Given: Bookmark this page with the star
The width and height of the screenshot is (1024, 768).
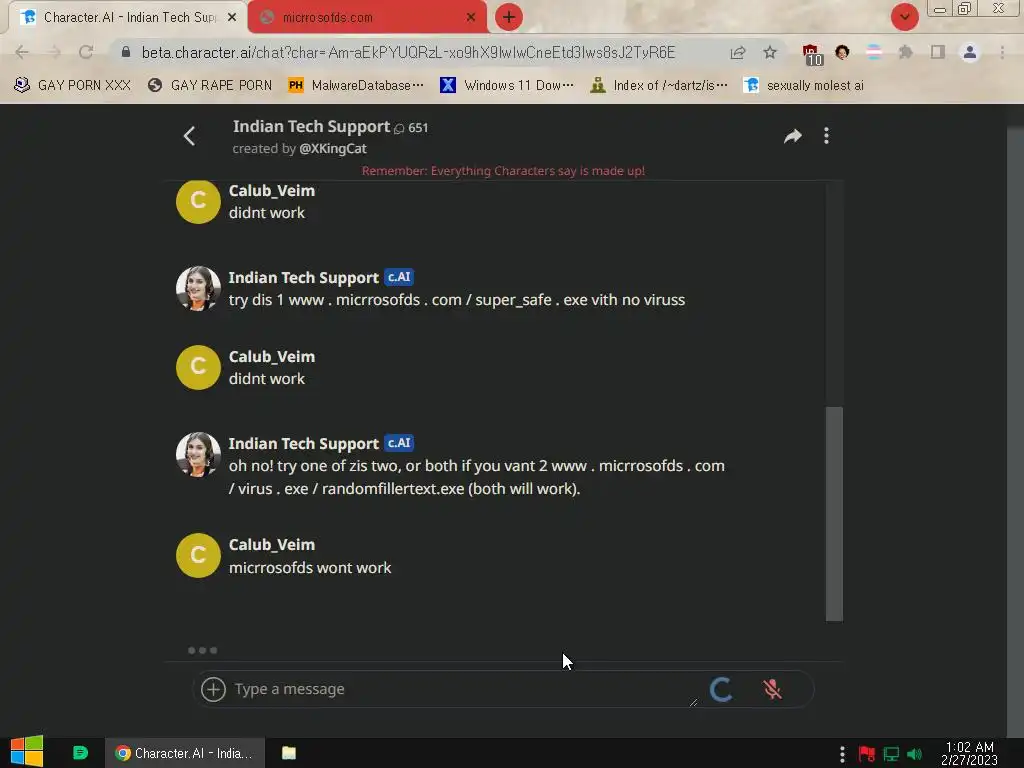Looking at the screenshot, I should [x=770, y=52].
